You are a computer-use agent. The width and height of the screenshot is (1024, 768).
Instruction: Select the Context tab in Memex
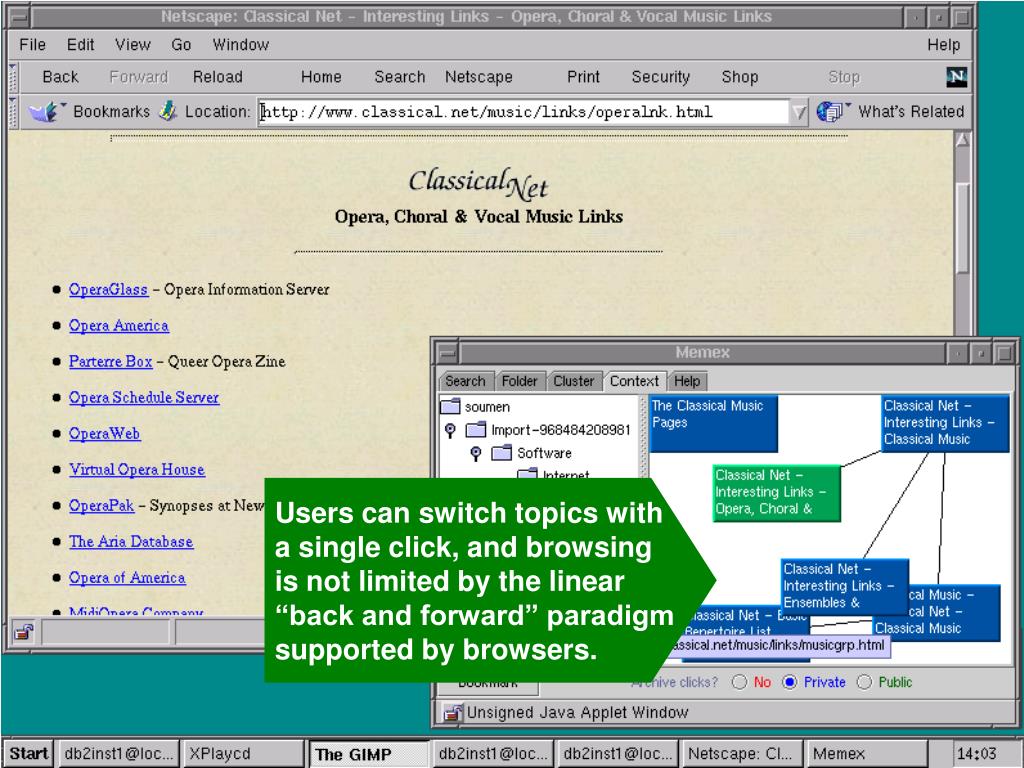click(634, 381)
